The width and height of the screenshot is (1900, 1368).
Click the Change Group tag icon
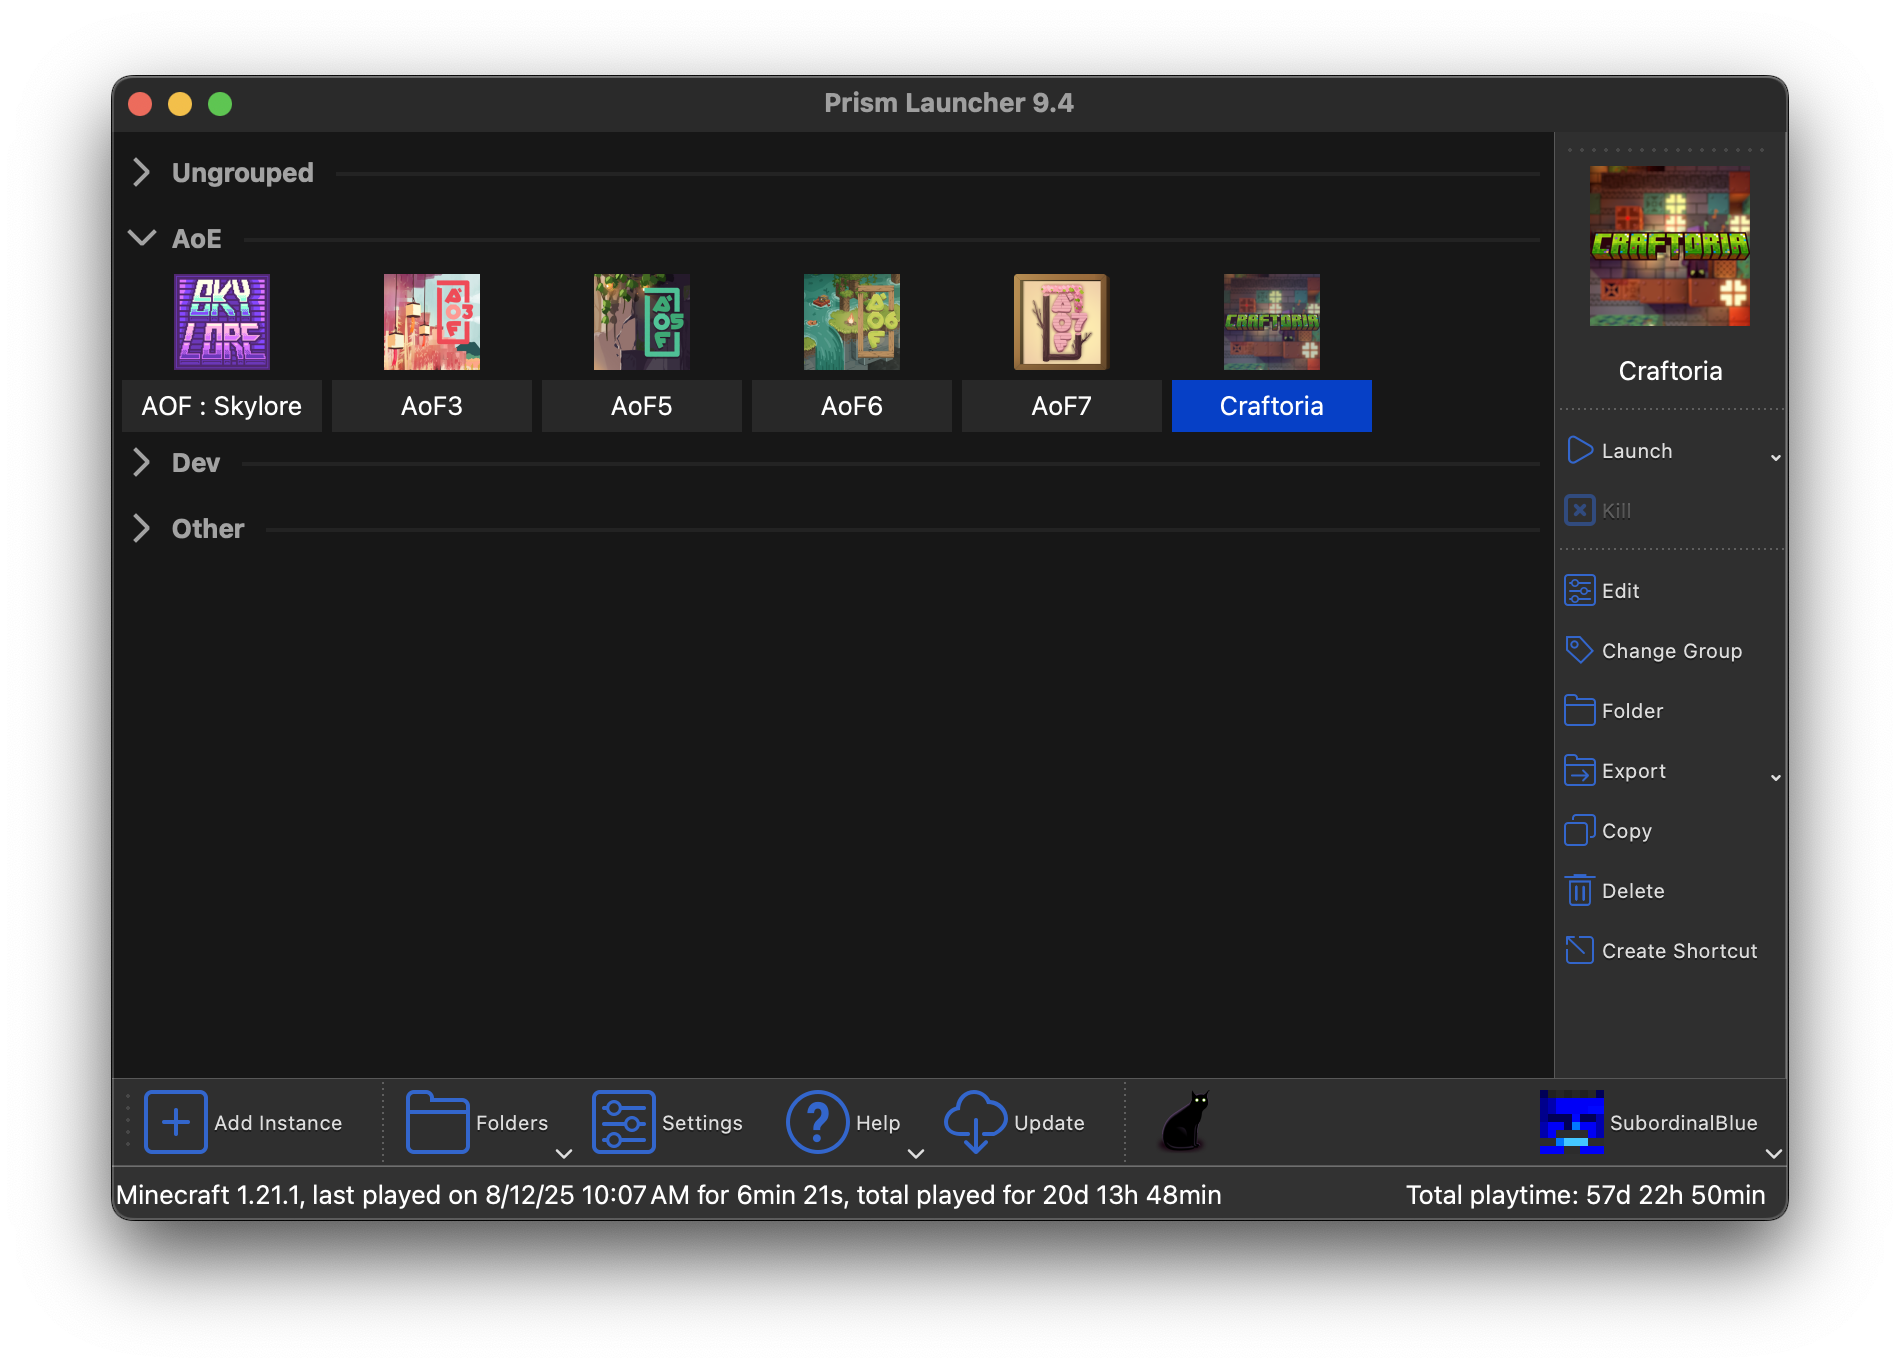[x=1580, y=651]
